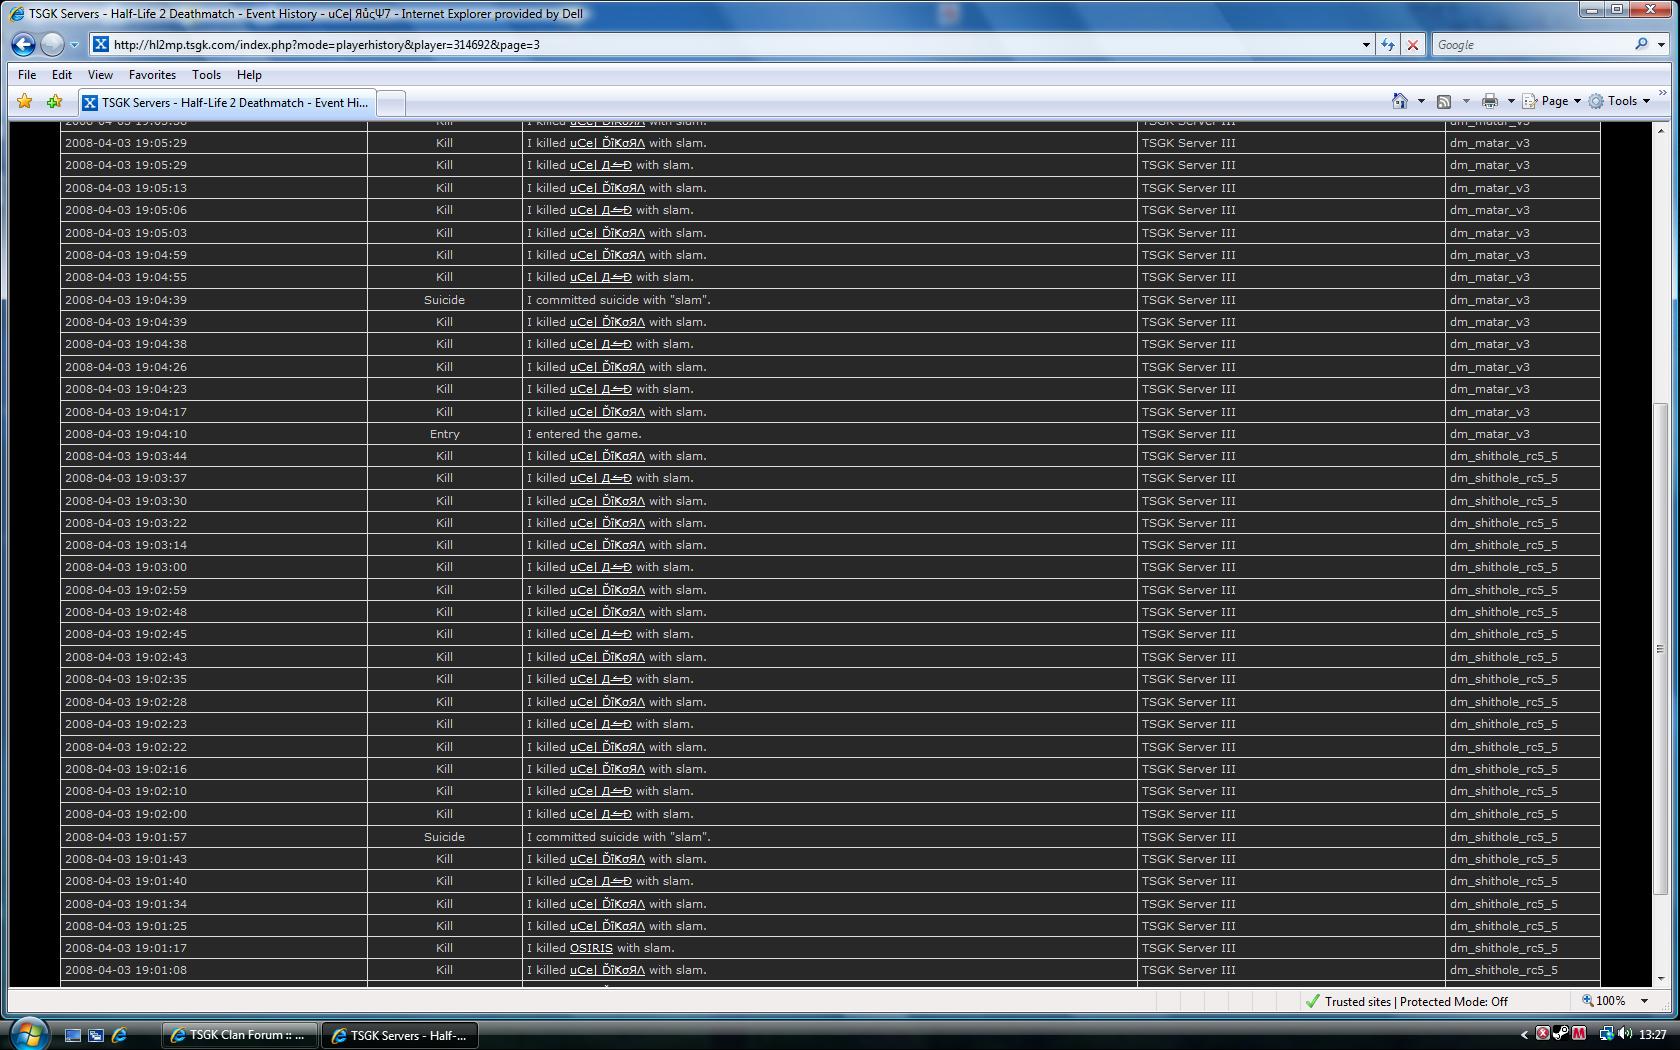Expand the address bar history dropdown

1365,44
